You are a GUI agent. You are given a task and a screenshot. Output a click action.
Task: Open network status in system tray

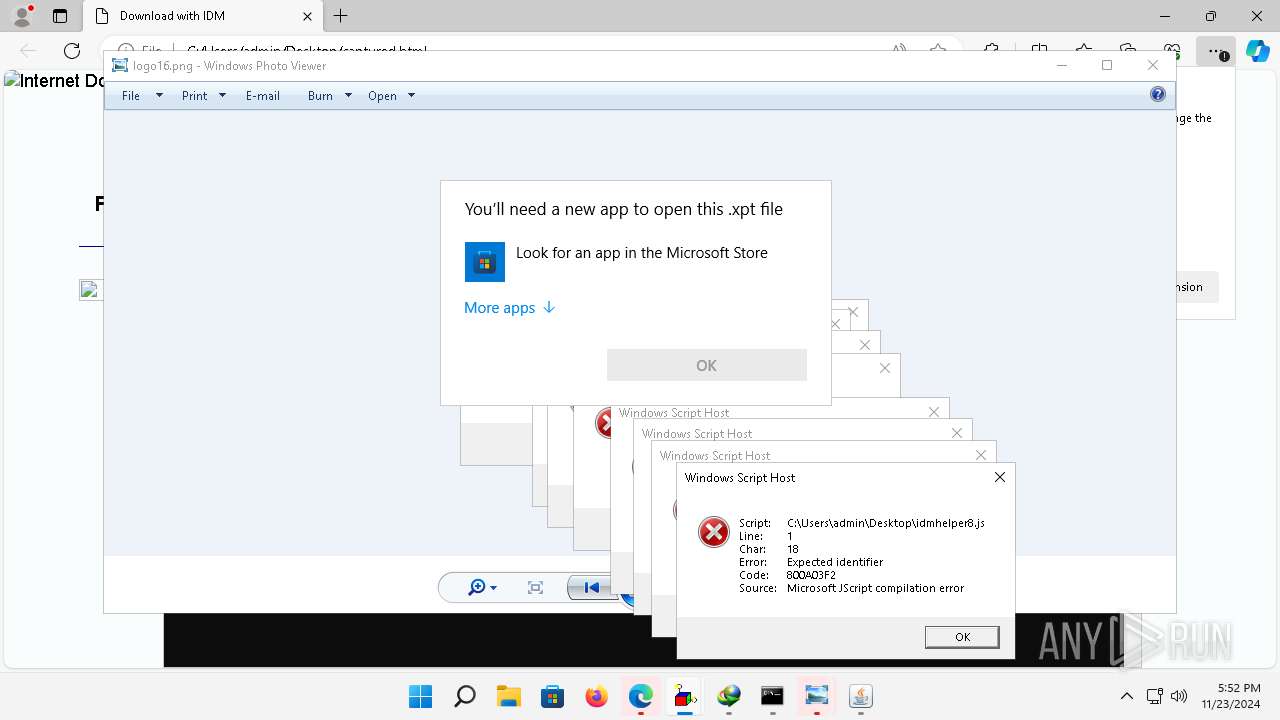[1154, 696]
